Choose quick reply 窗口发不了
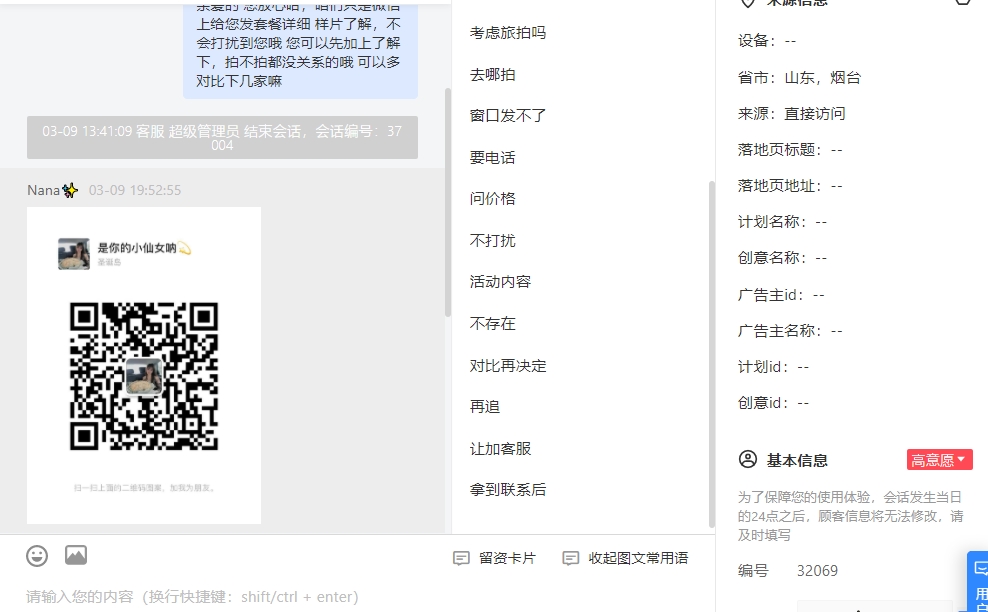Viewport: 988px width, 612px height. click(x=508, y=116)
